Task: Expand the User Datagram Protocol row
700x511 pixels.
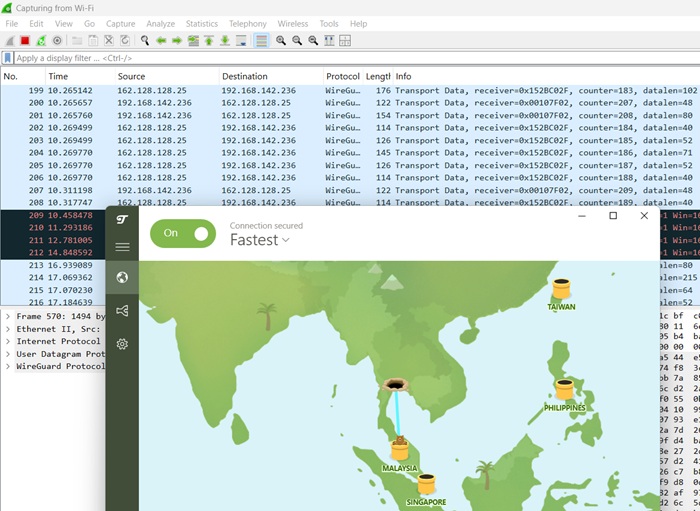Action: pos(8,353)
